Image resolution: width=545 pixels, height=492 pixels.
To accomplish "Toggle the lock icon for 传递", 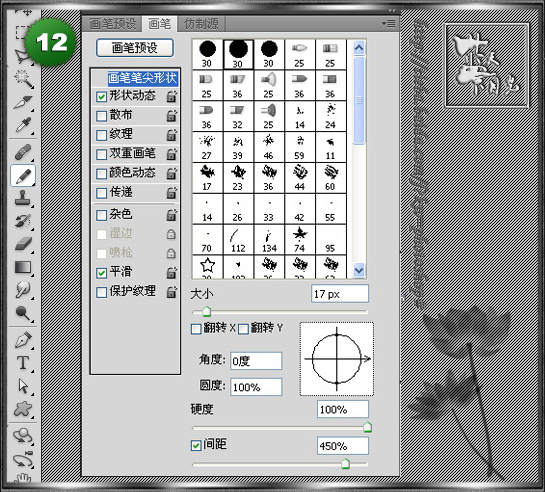I will point(172,192).
